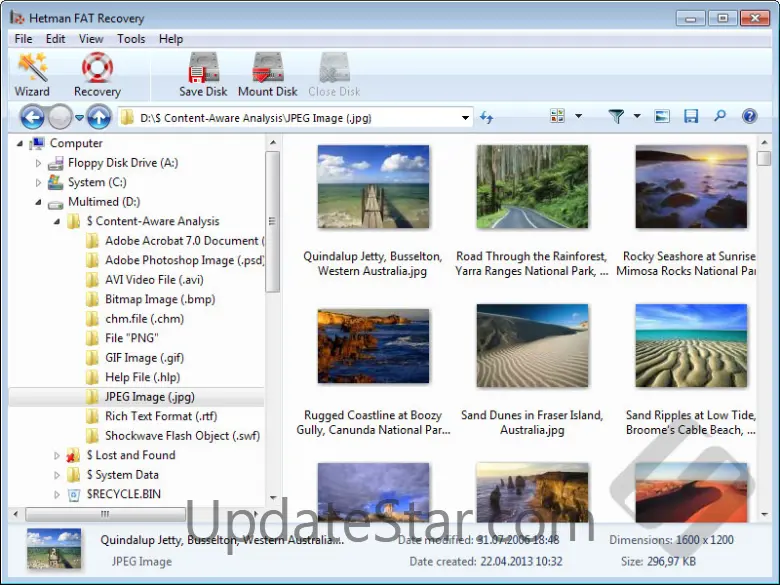Click the Multimed (D:) drive icon
Screen dimensions: 780x585
point(55,203)
